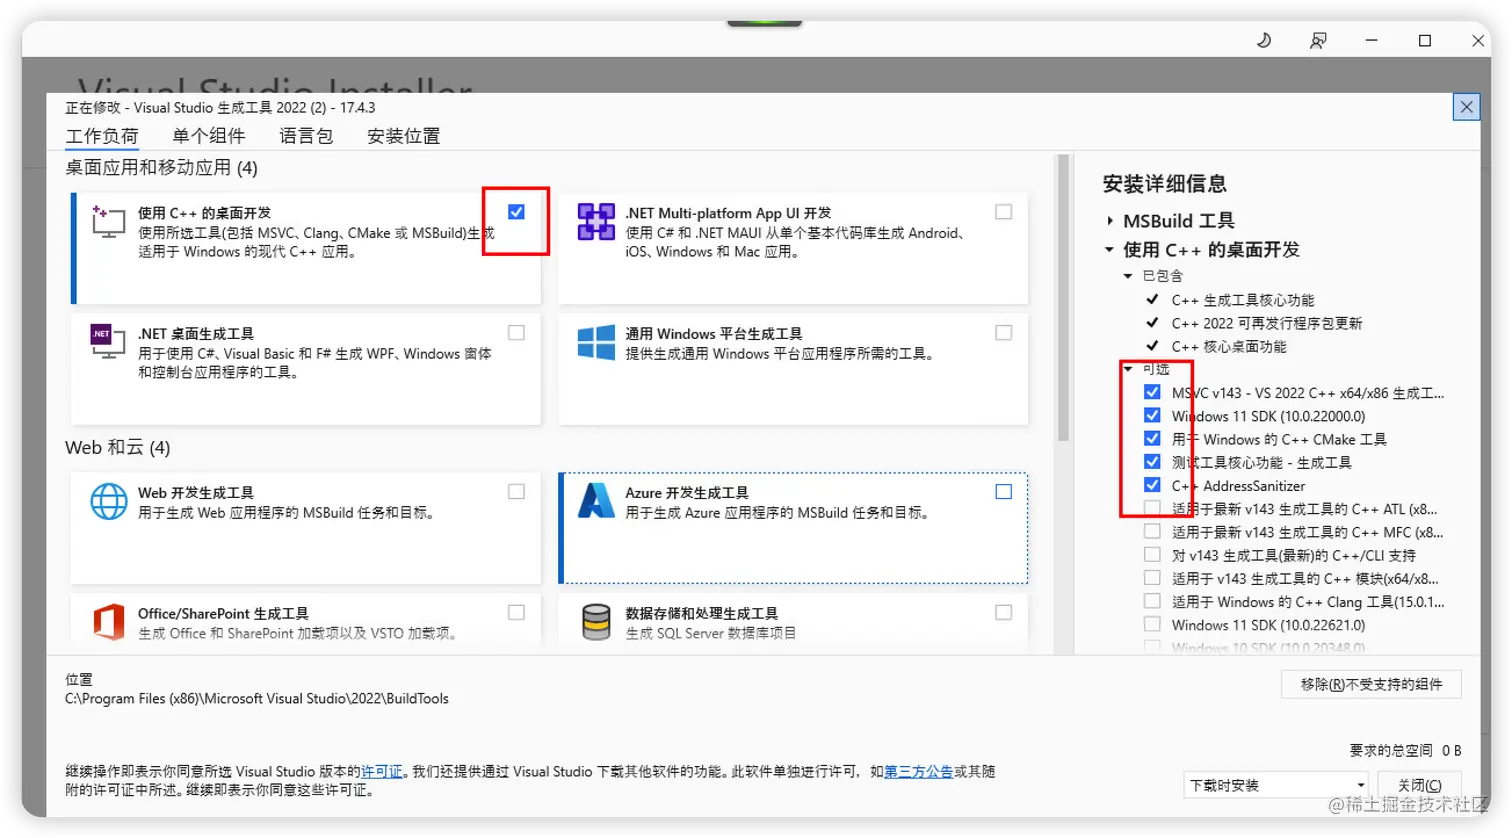Check 适用于 Windows 的 C++ Clang 工具 option
Viewport: 1512px width, 838px height.
pos(1152,601)
